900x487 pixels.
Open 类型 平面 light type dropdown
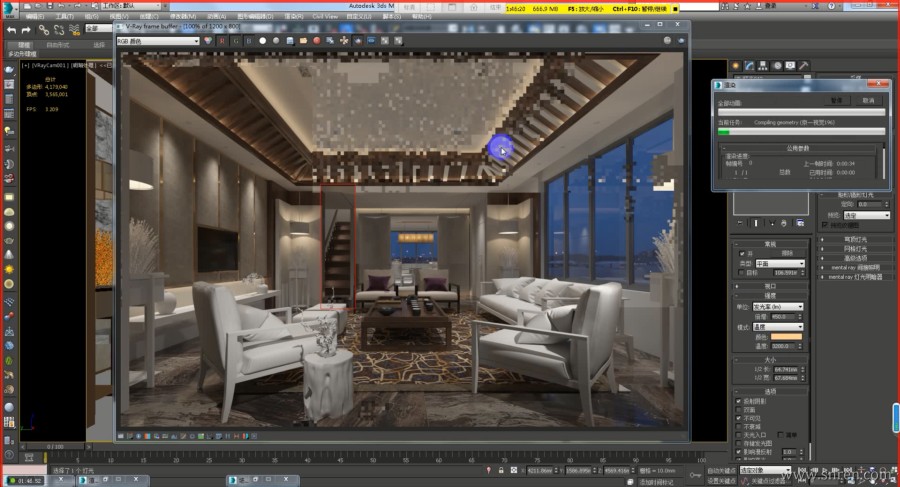click(x=780, y=263)
